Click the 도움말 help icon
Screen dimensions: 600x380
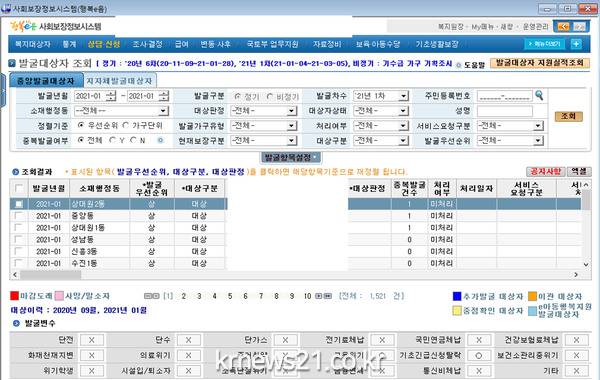pyautogui.click(x=459, y=65)
